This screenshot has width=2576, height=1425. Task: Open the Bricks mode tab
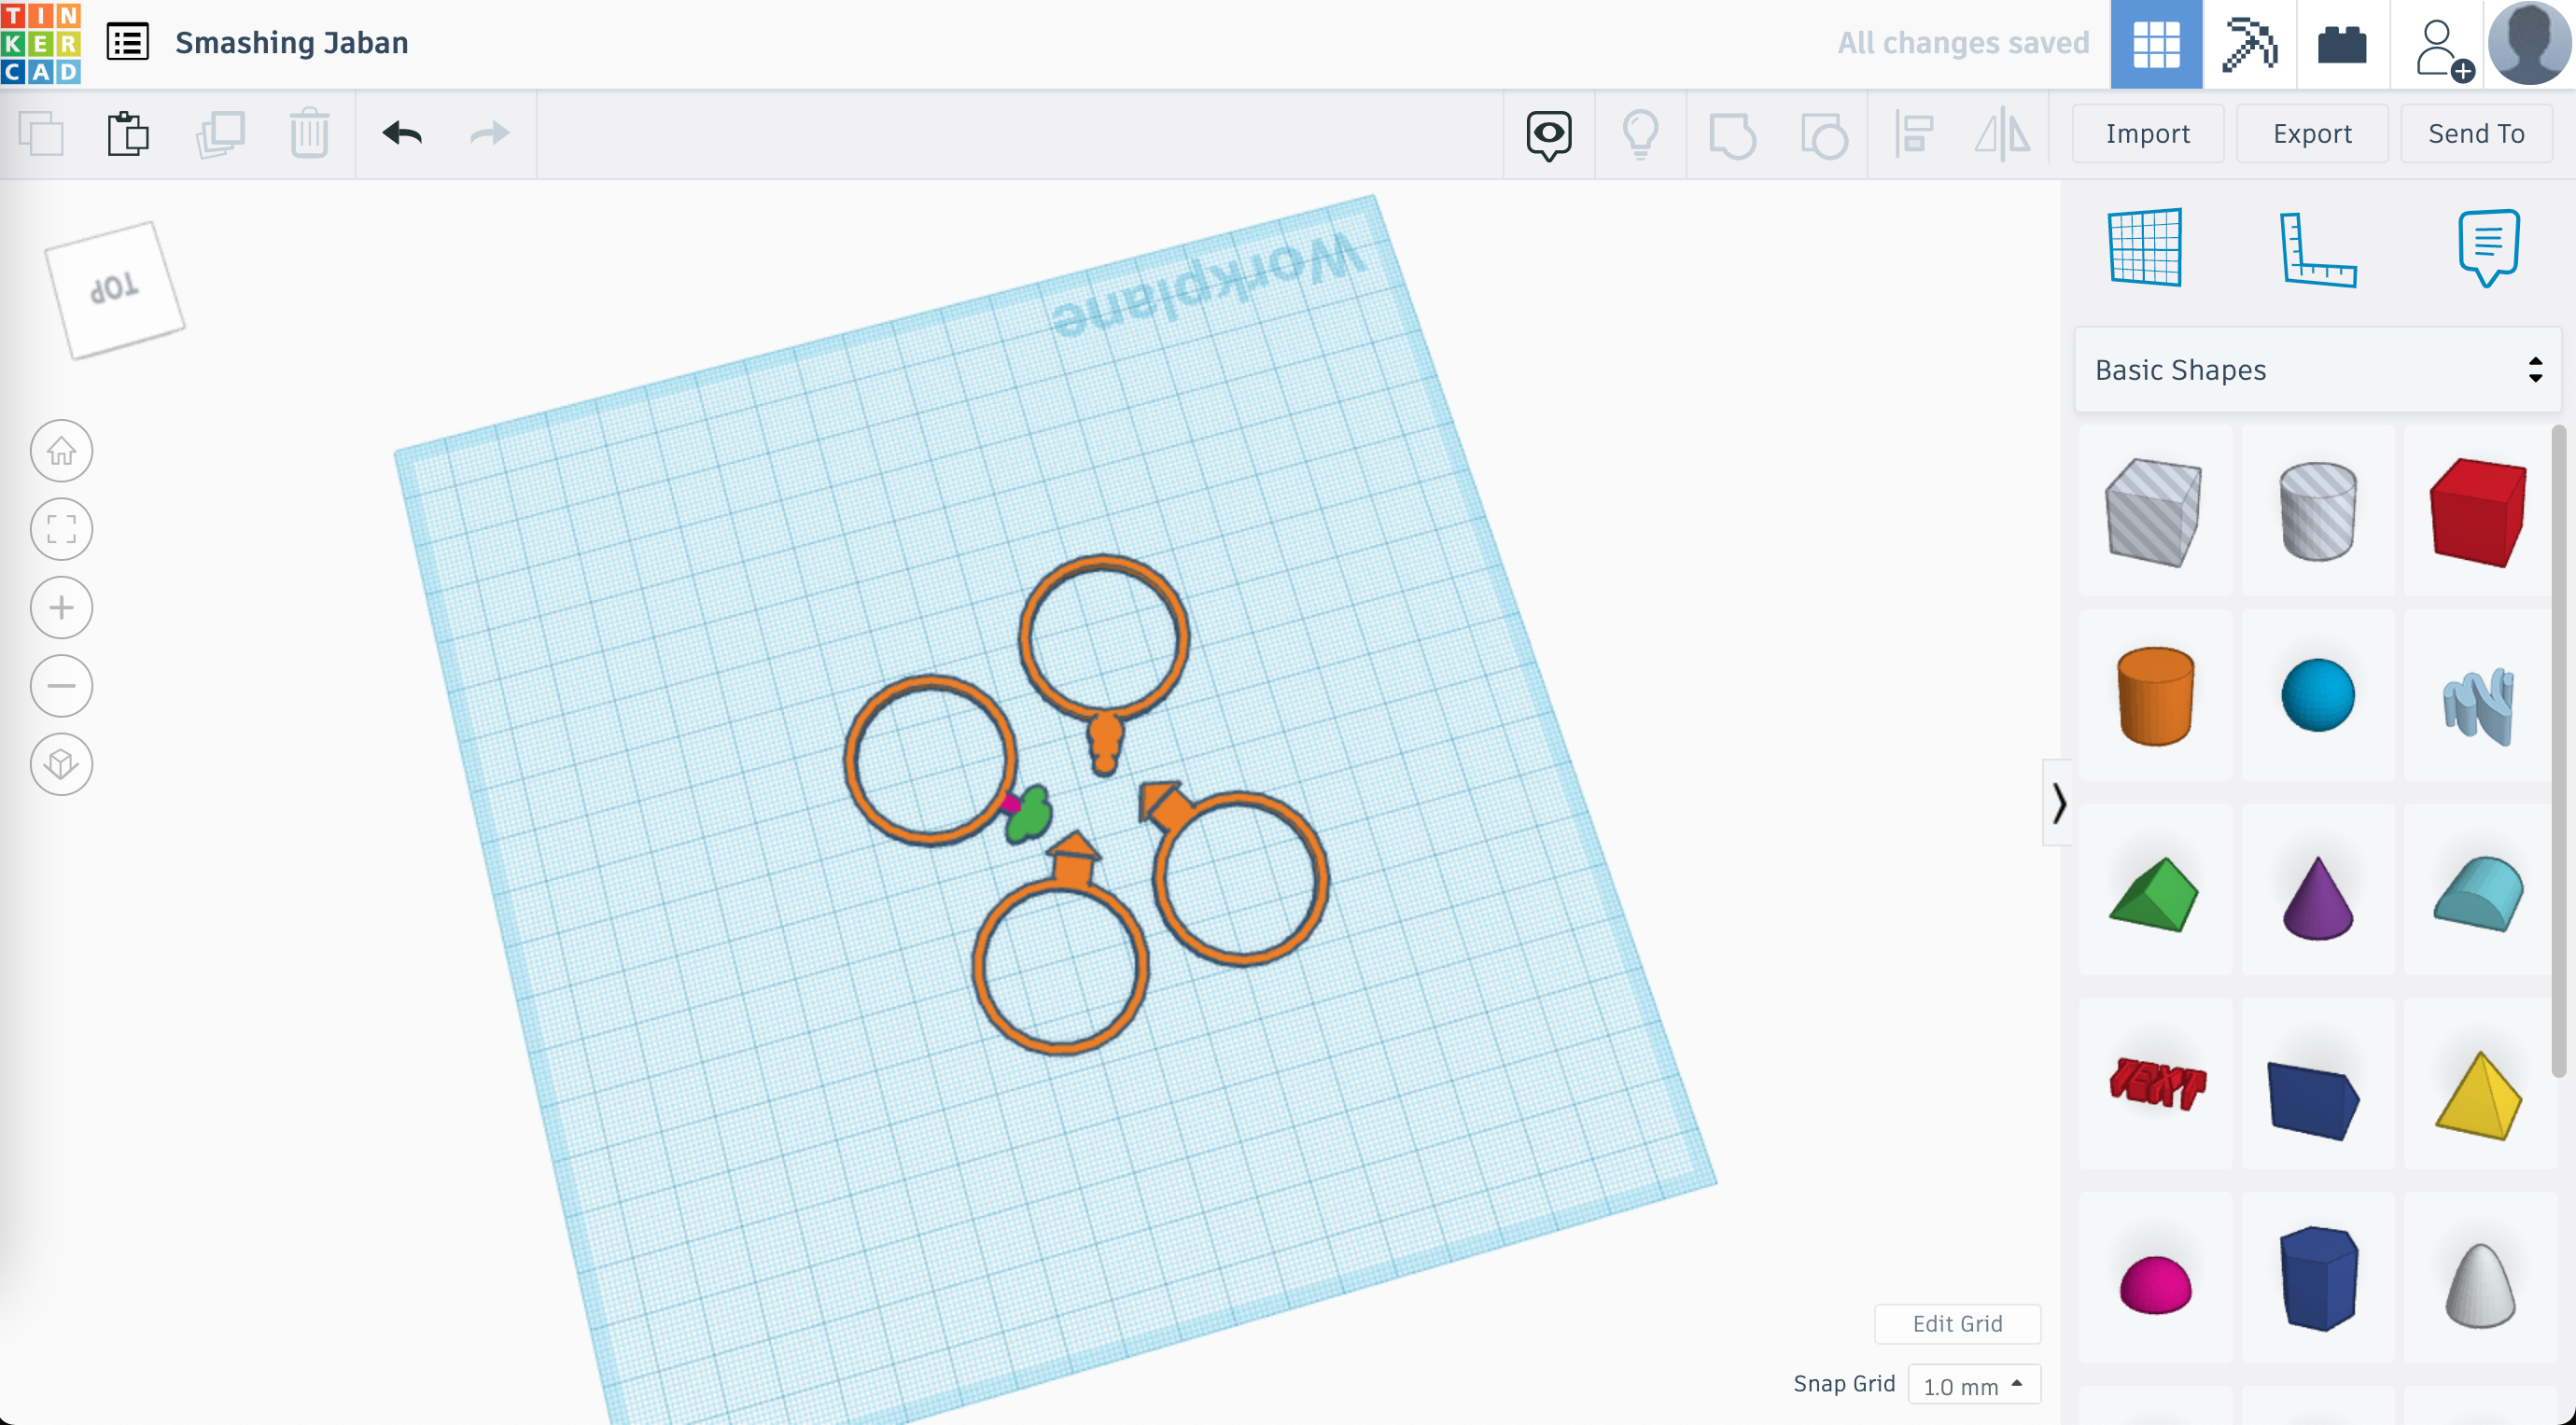click(x=2342, y=44)
